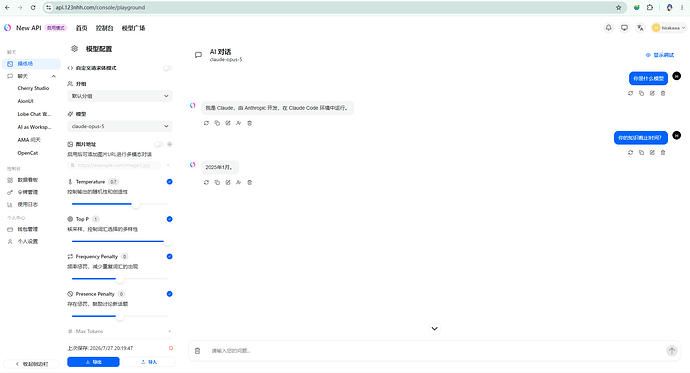Image resolution: width=690 pixels, height=373 pixels.
Task: Click the show debug link
Action: (x=660, y=55)
